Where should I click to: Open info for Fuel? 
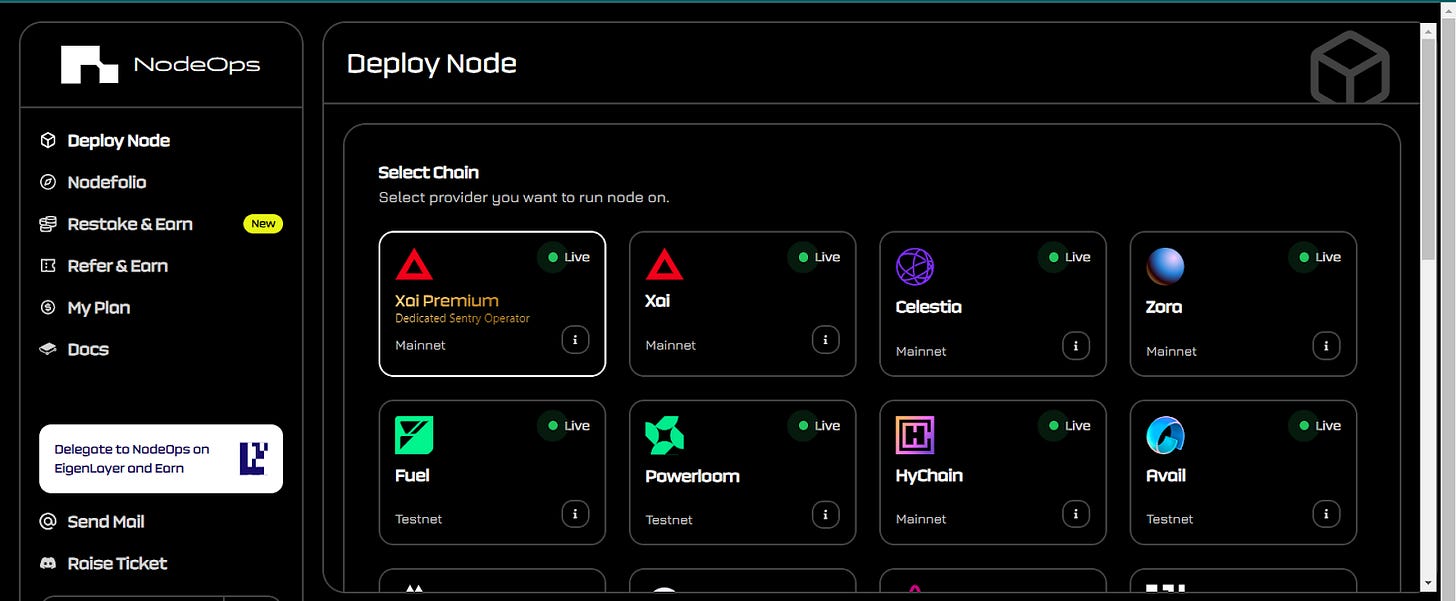click(x=575, y=514)
